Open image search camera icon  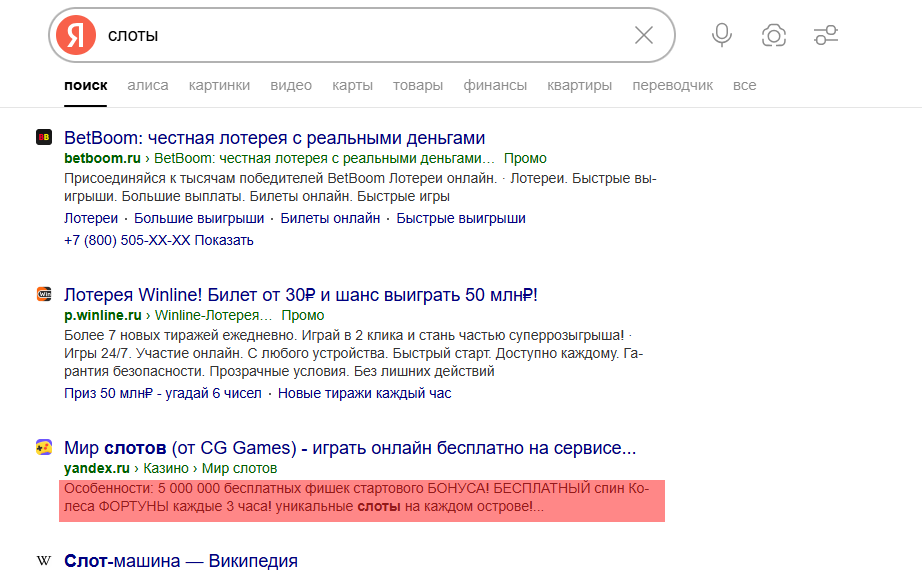pos(773,35)
